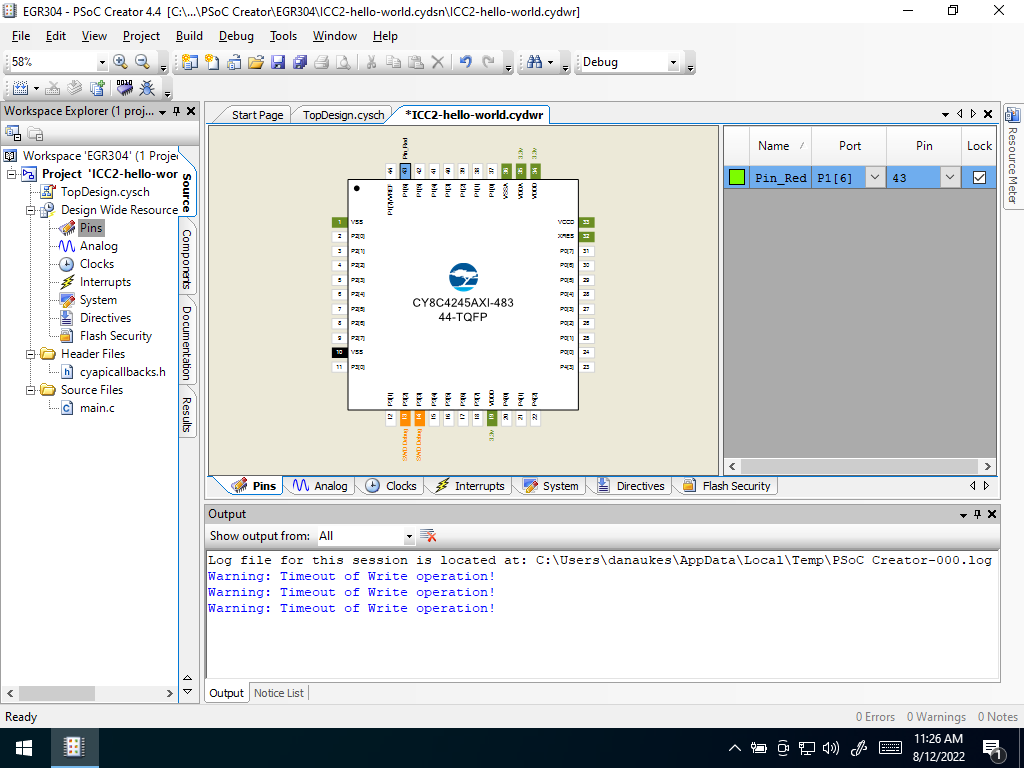Open the File menu

tap(21, 36)
